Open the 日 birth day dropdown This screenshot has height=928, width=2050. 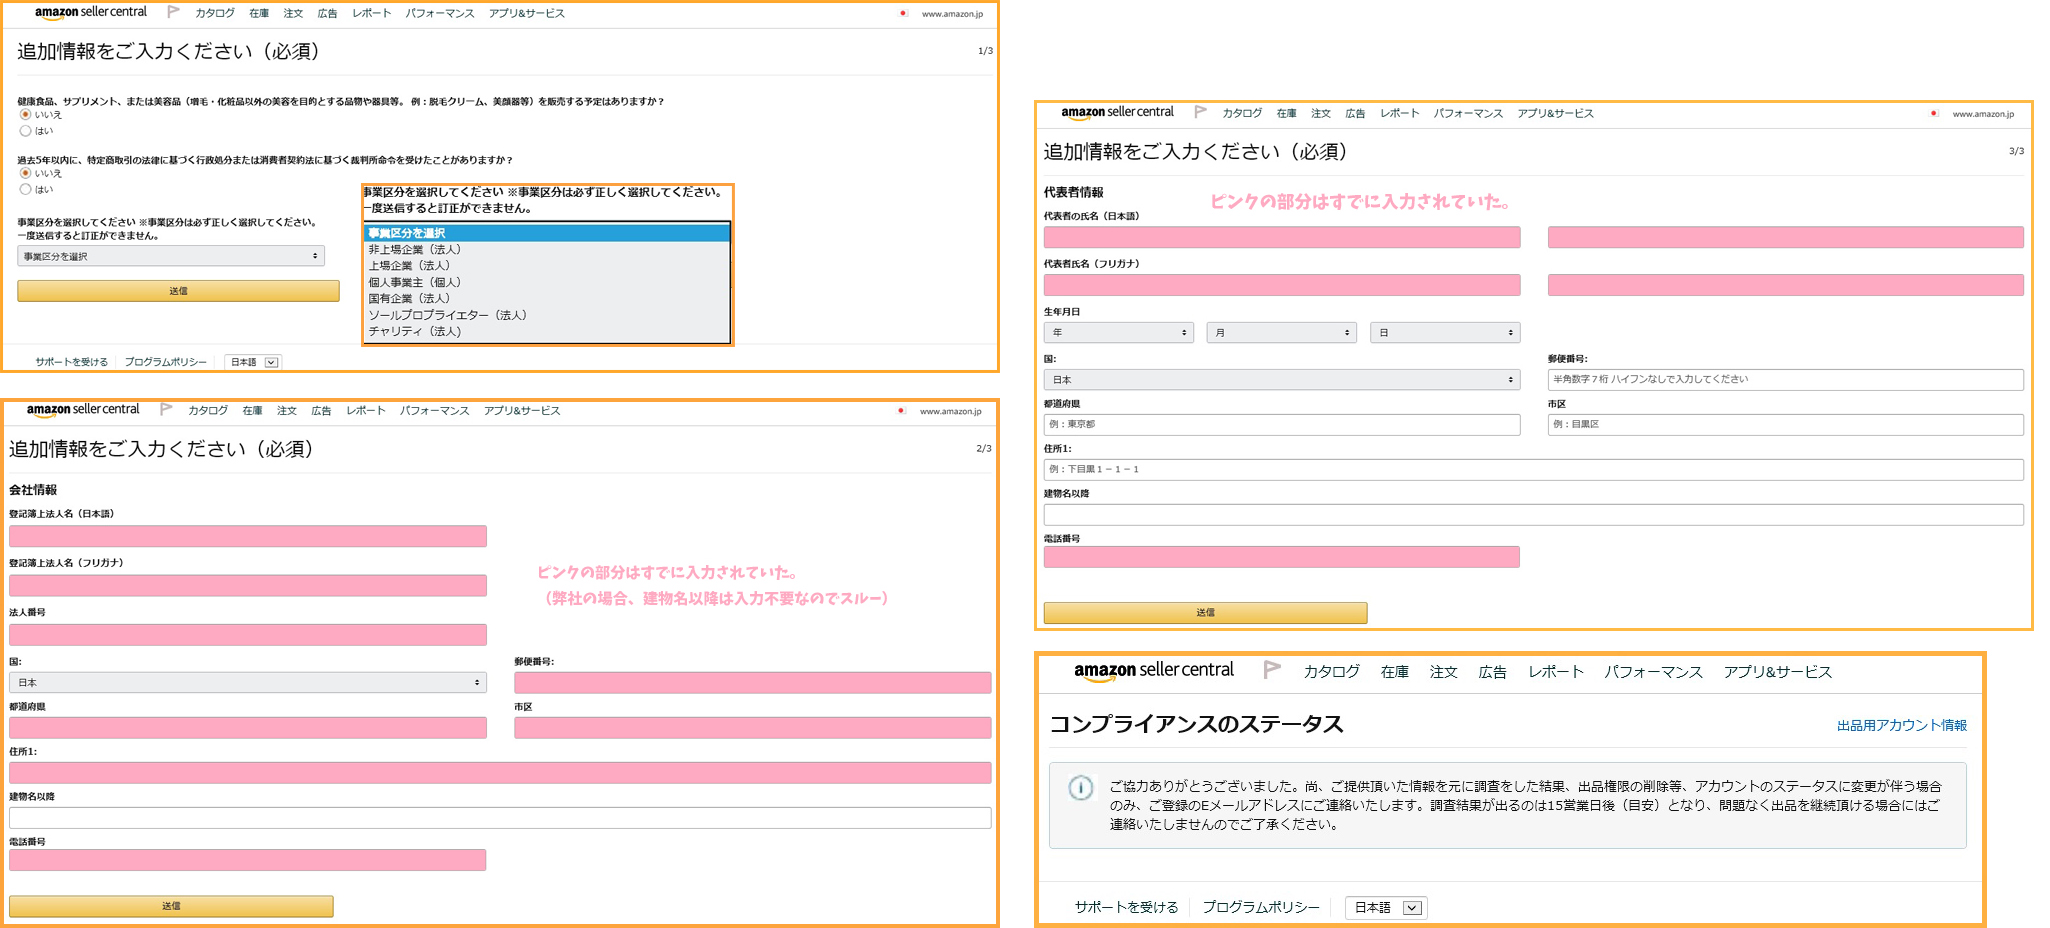coord(1445,332)
